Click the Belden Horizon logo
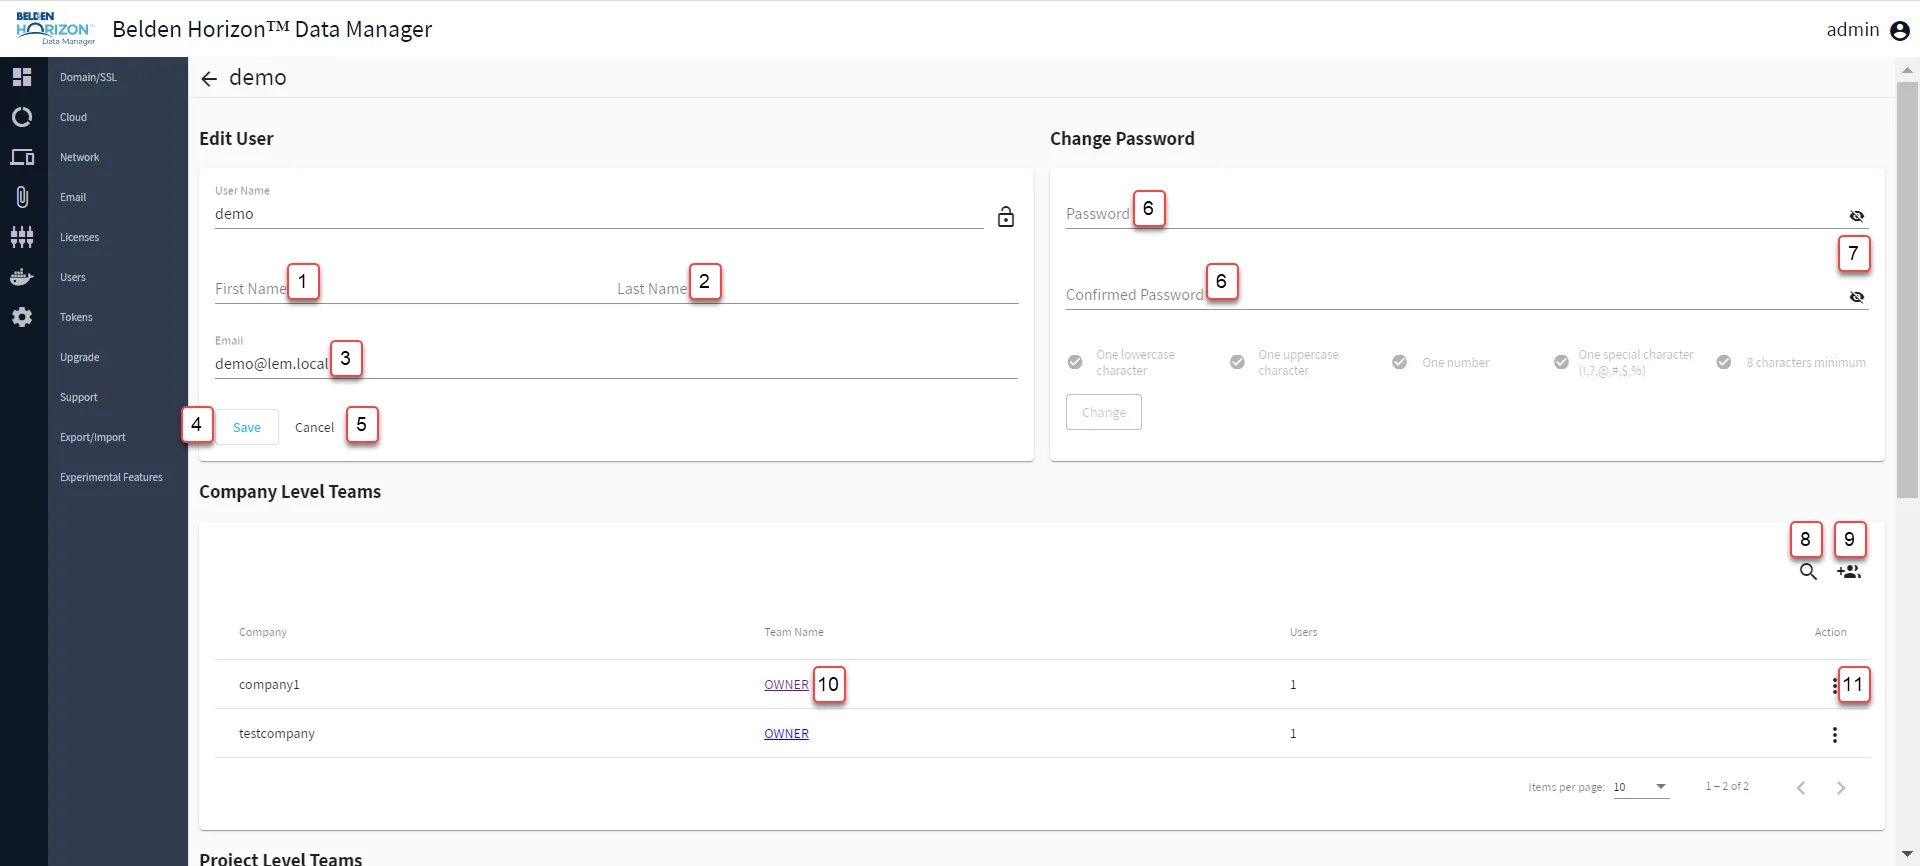The image size is (1920, 866). tap(55, 29)
